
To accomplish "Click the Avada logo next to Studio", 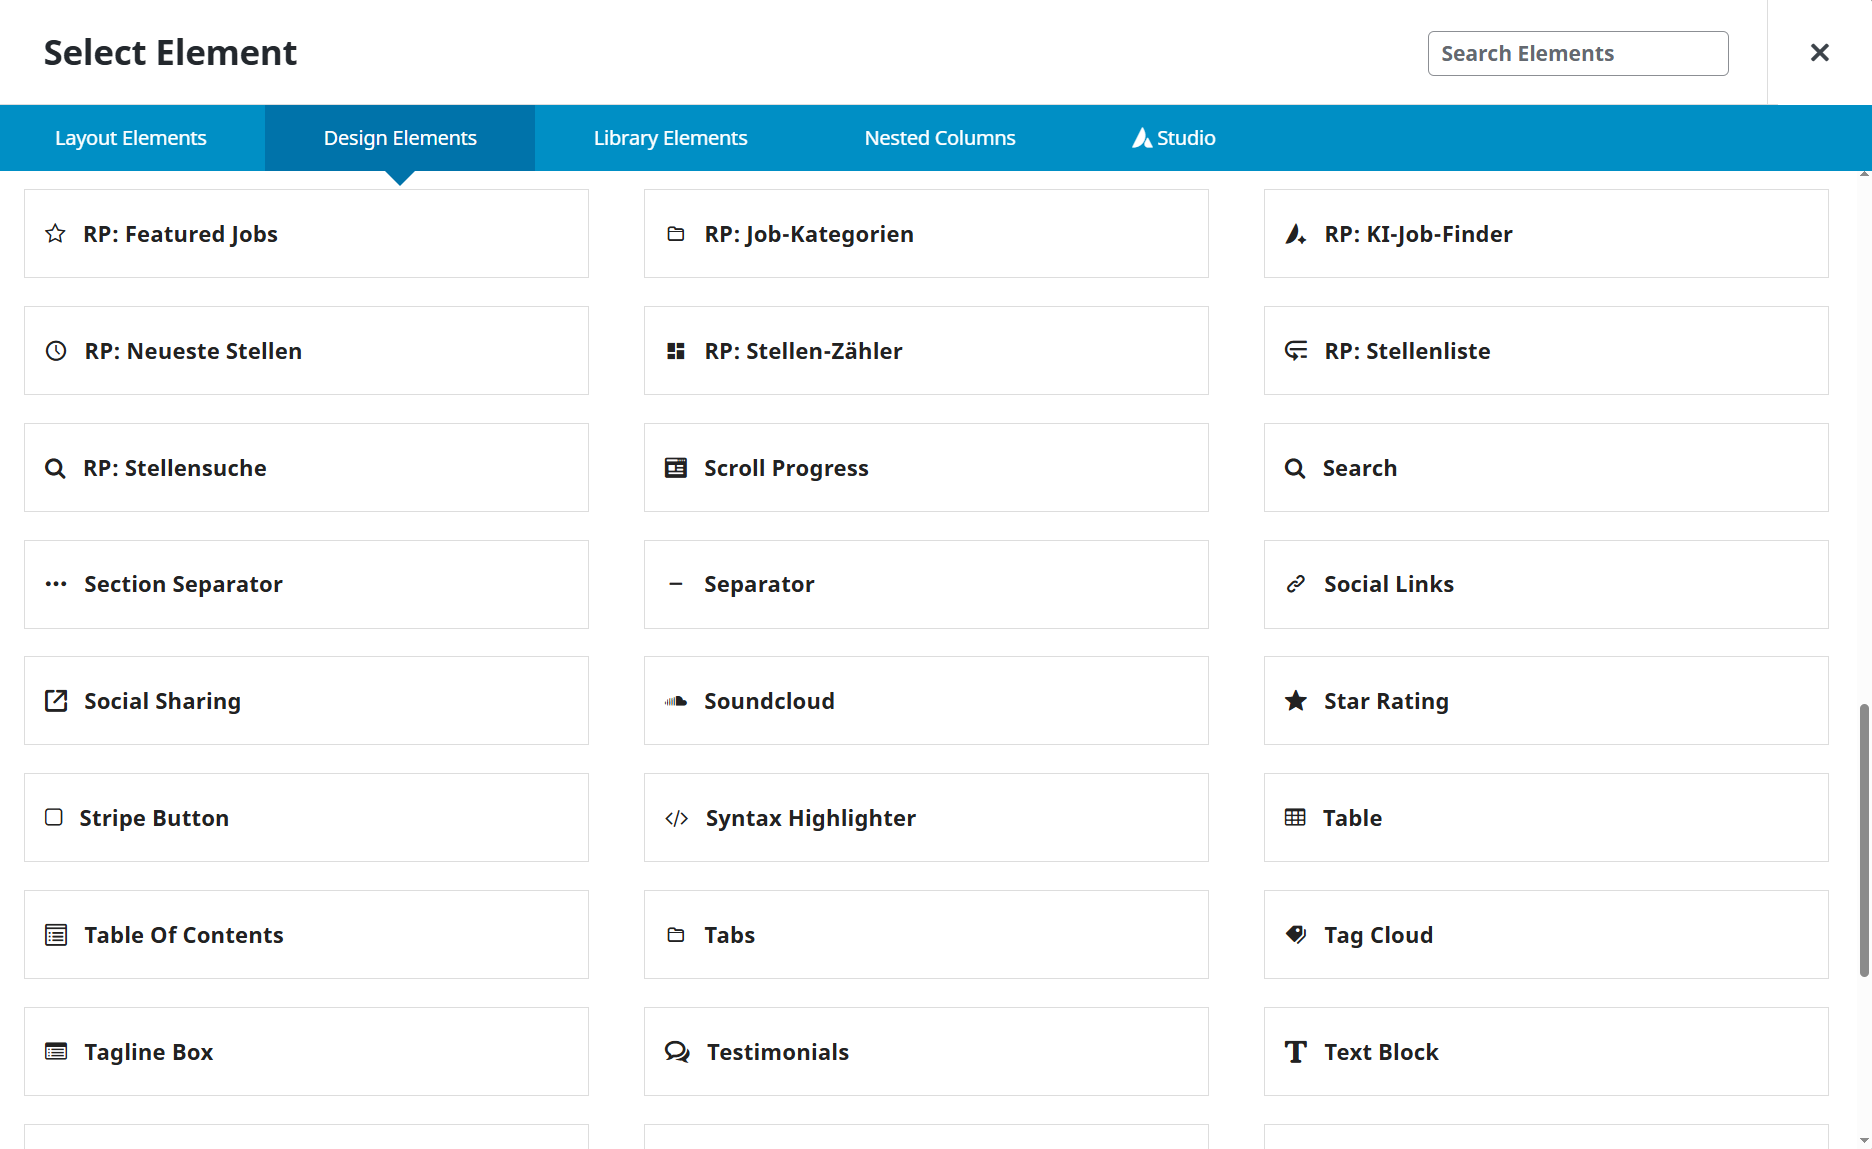I will pos(1142,138).
